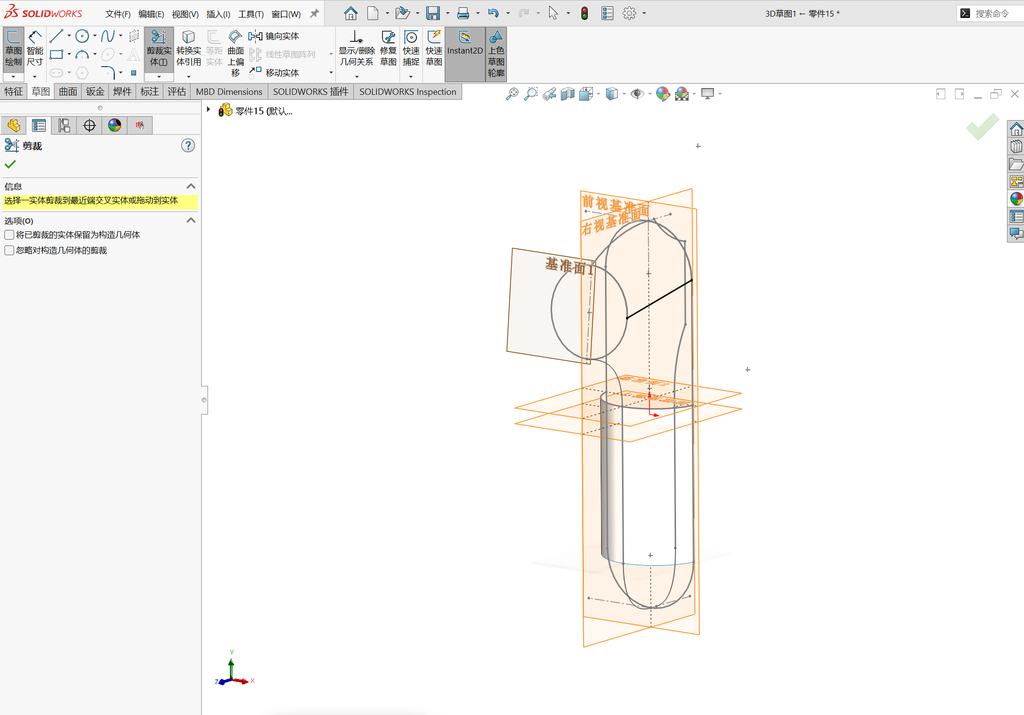Expand the 零件15 flyout tree

[x=208, y=110]
